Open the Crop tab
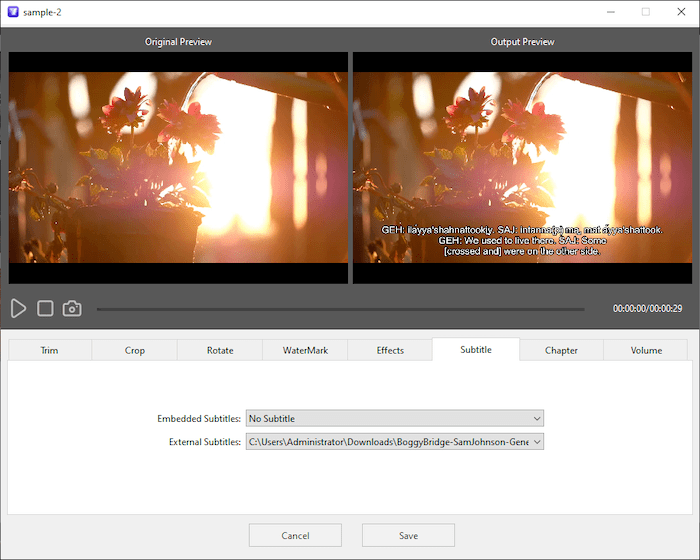 pos(135,350)
